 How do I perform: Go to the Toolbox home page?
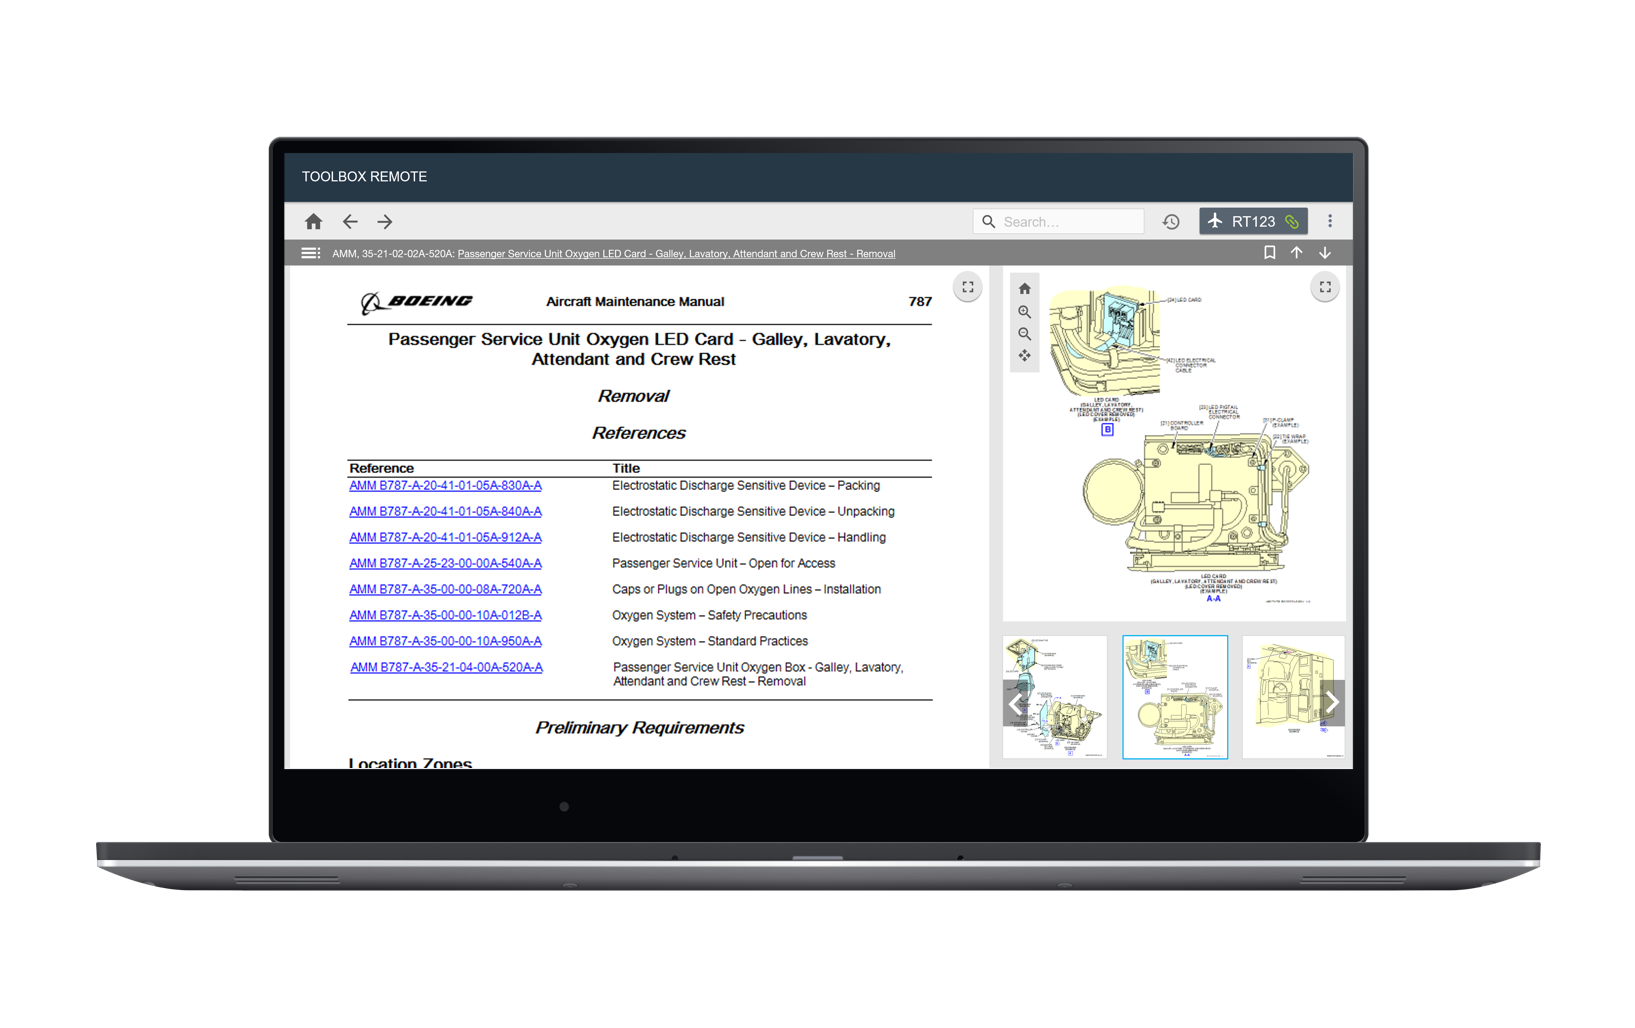[x=313, y=222]
